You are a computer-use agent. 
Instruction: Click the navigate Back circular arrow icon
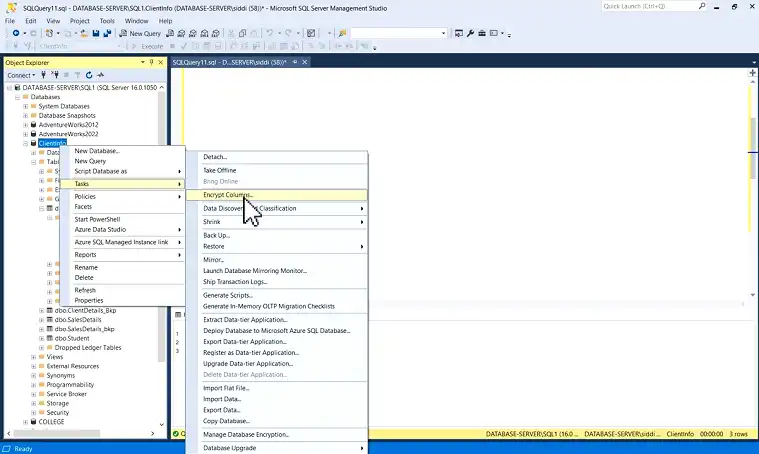point(16,33)
